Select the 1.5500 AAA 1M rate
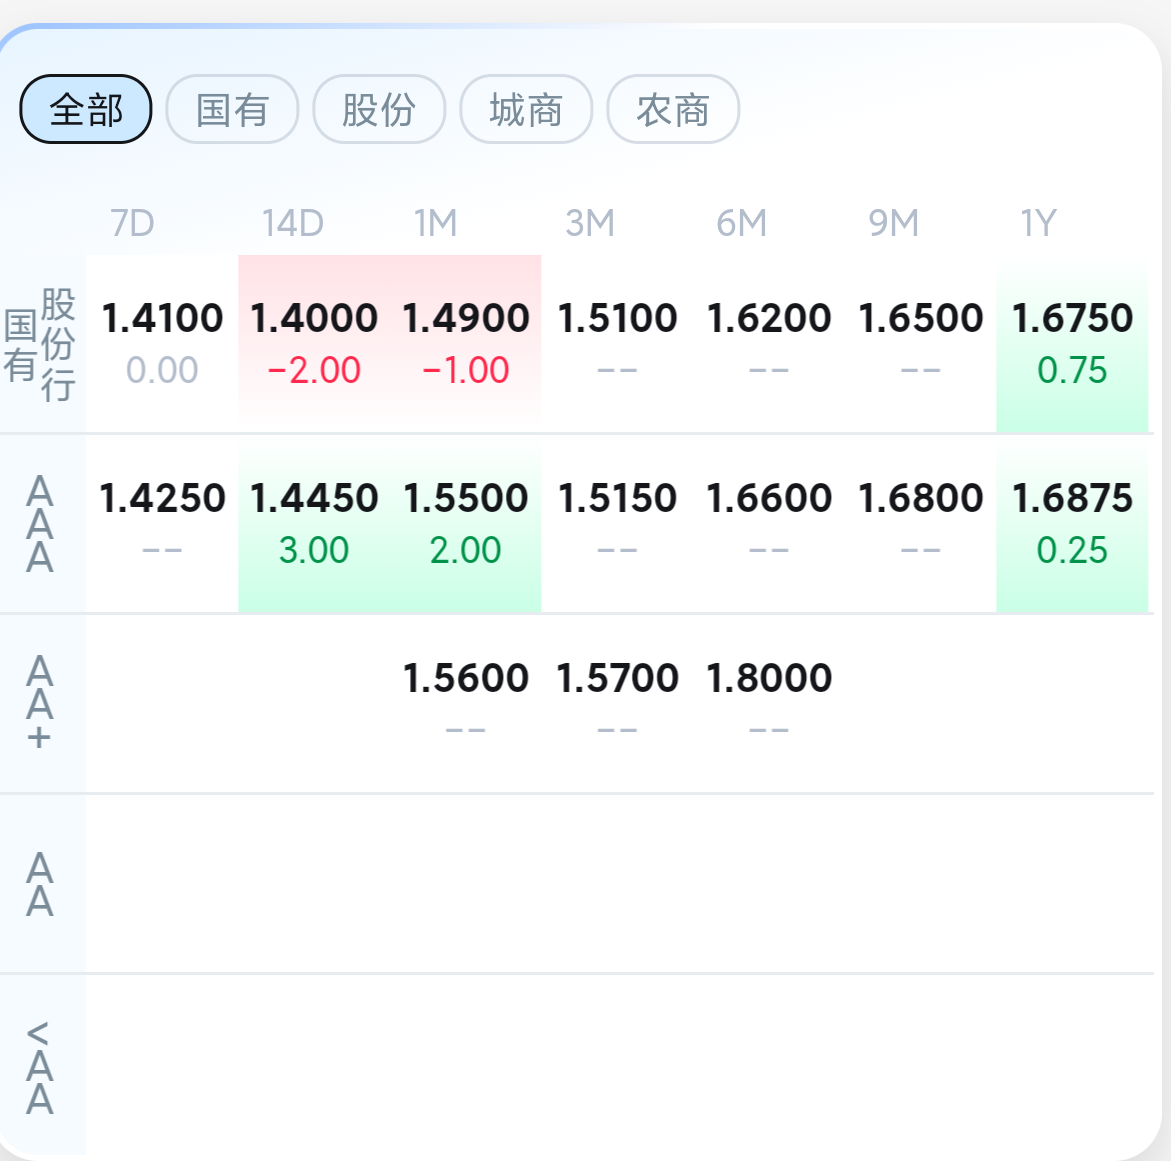Screen dimensions: 1171x1161 (466, 498)
